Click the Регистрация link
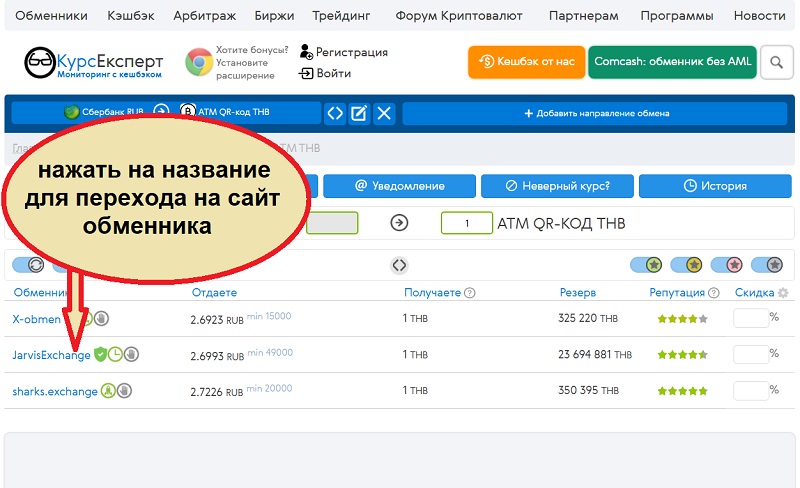Image resolution: width=800 pixels, height=488 pixels. (344, 52)
